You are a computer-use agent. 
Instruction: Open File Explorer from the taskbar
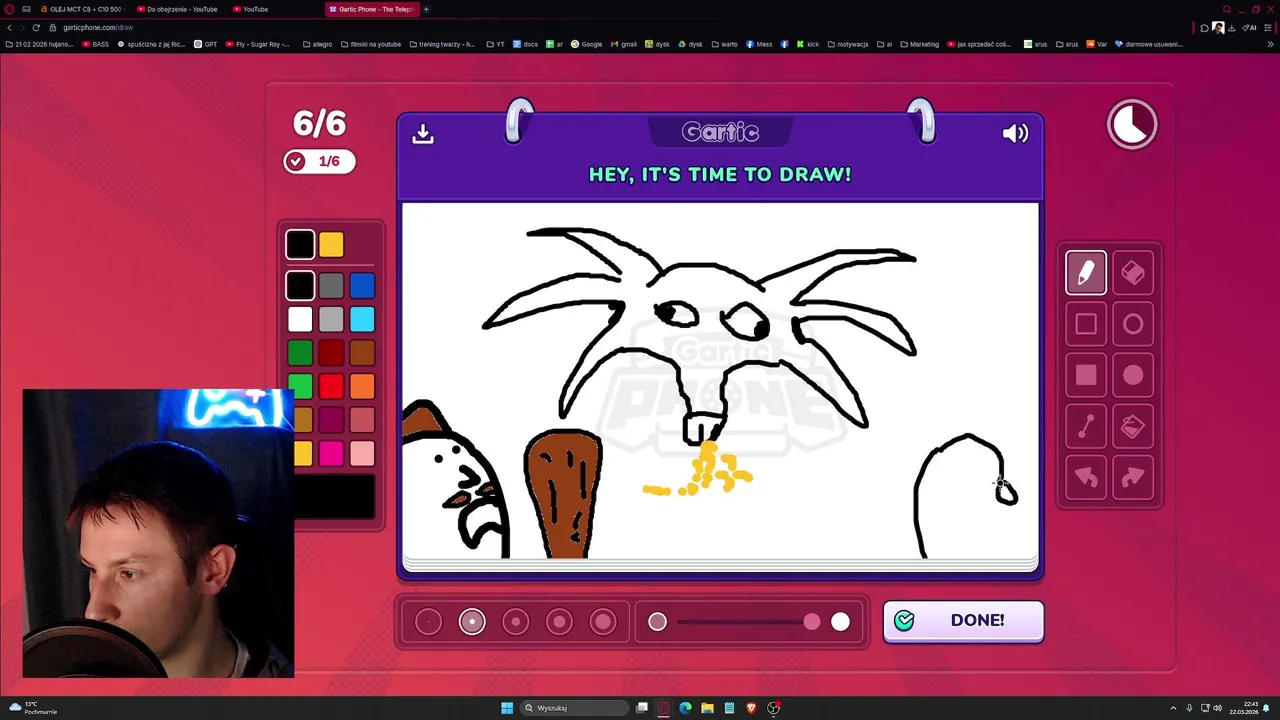[x=707, y=708]
